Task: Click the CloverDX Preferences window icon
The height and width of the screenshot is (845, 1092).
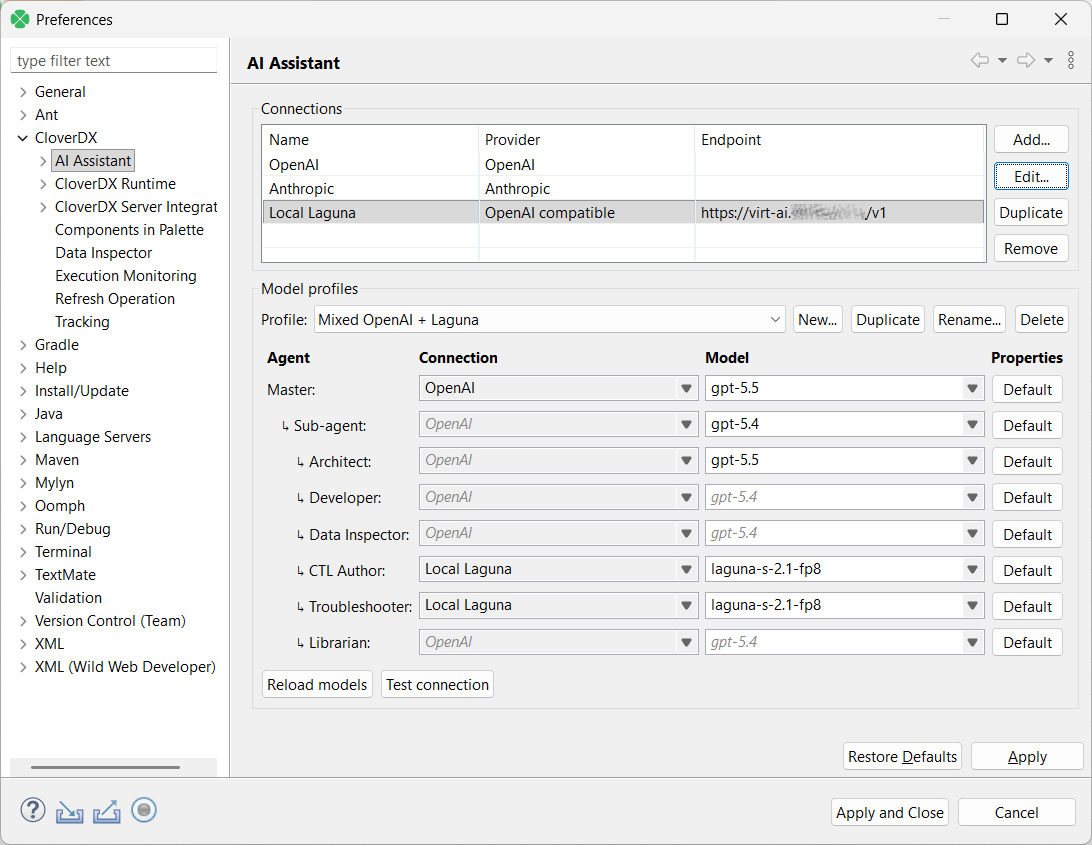Action: pyautogui.click(x=20, y=20)
